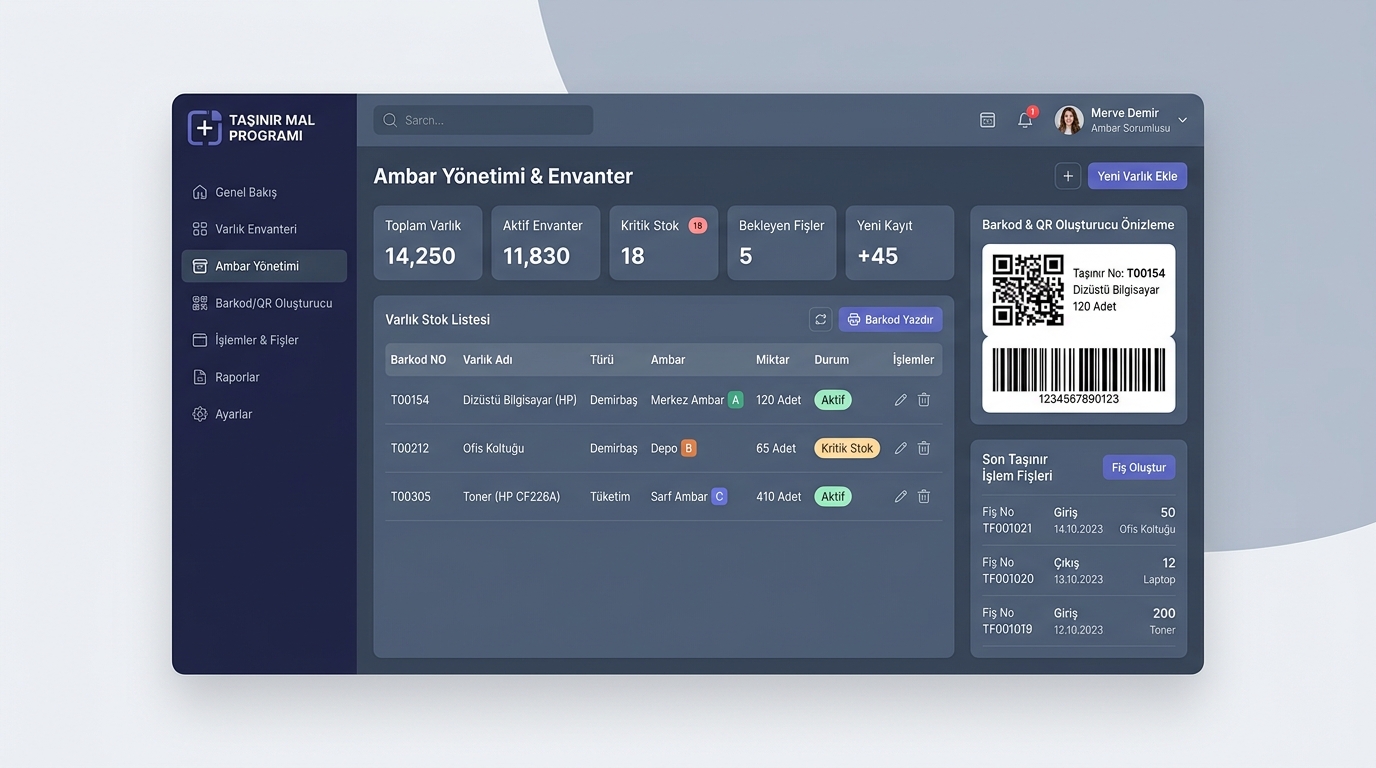Delete the Toner (HP CF226A) row
Screen dimensions: 1376x768
pos(924,496)
